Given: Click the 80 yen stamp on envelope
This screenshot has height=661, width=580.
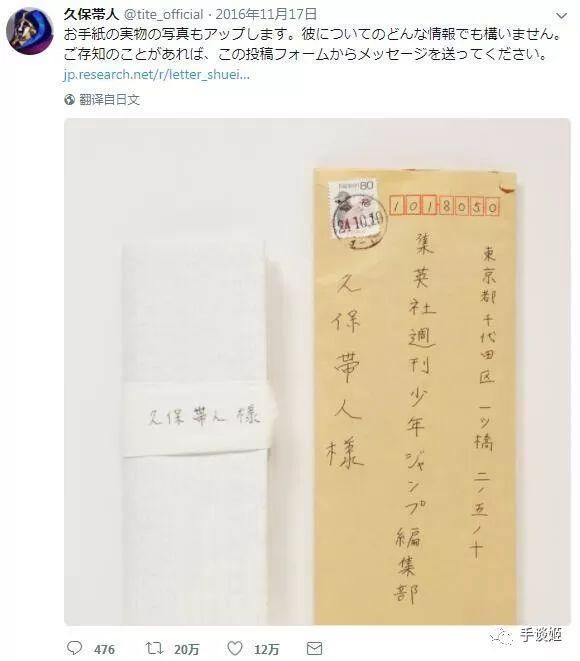Looking at the screenshot, I should (352, 210).
